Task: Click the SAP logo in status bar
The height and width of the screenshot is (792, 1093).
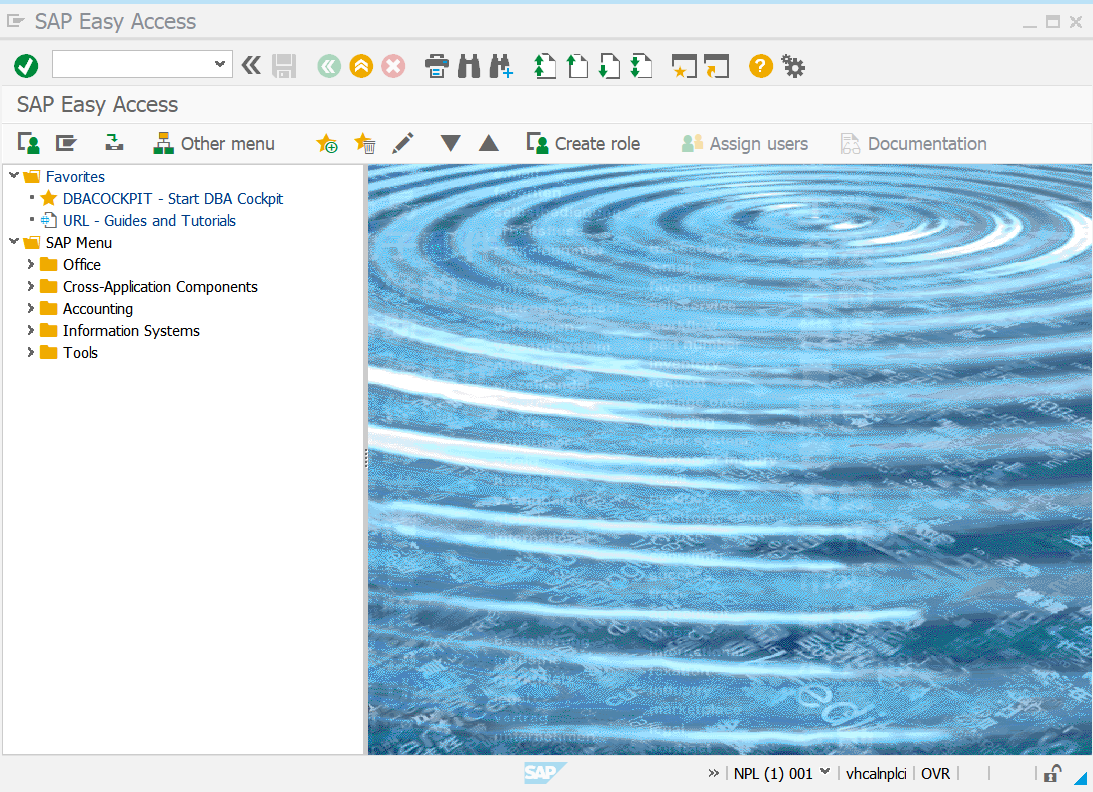Action: 545,772
